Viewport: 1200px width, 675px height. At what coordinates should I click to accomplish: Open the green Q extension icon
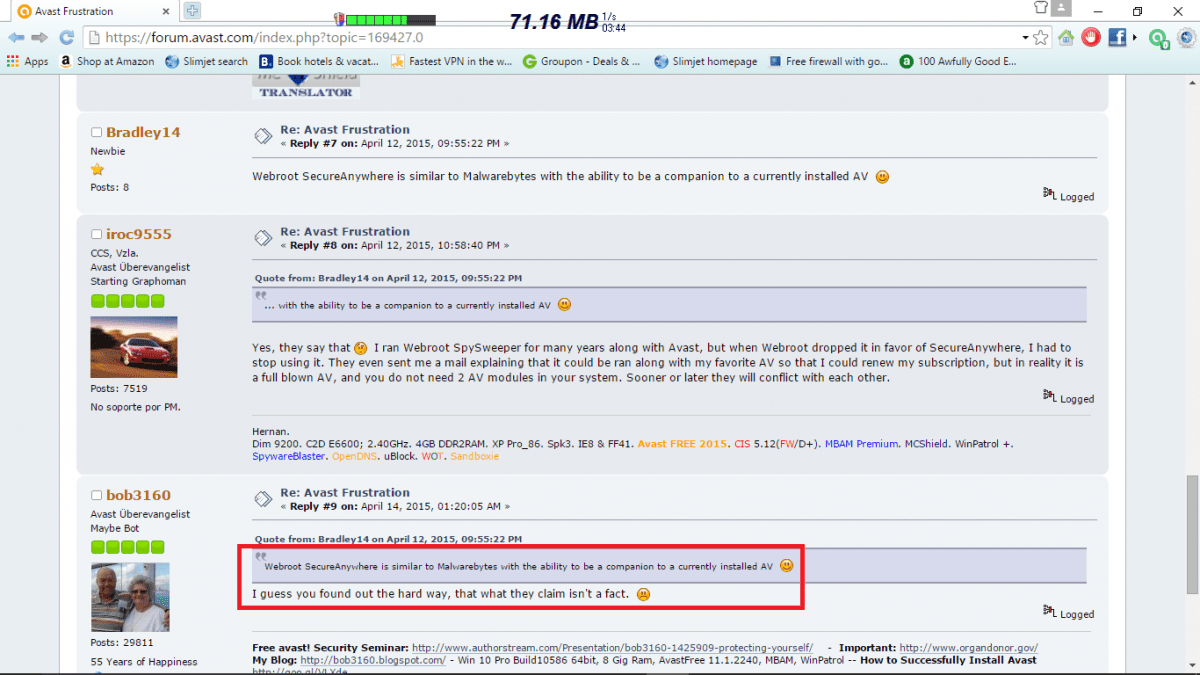[x=1157, y=38]
